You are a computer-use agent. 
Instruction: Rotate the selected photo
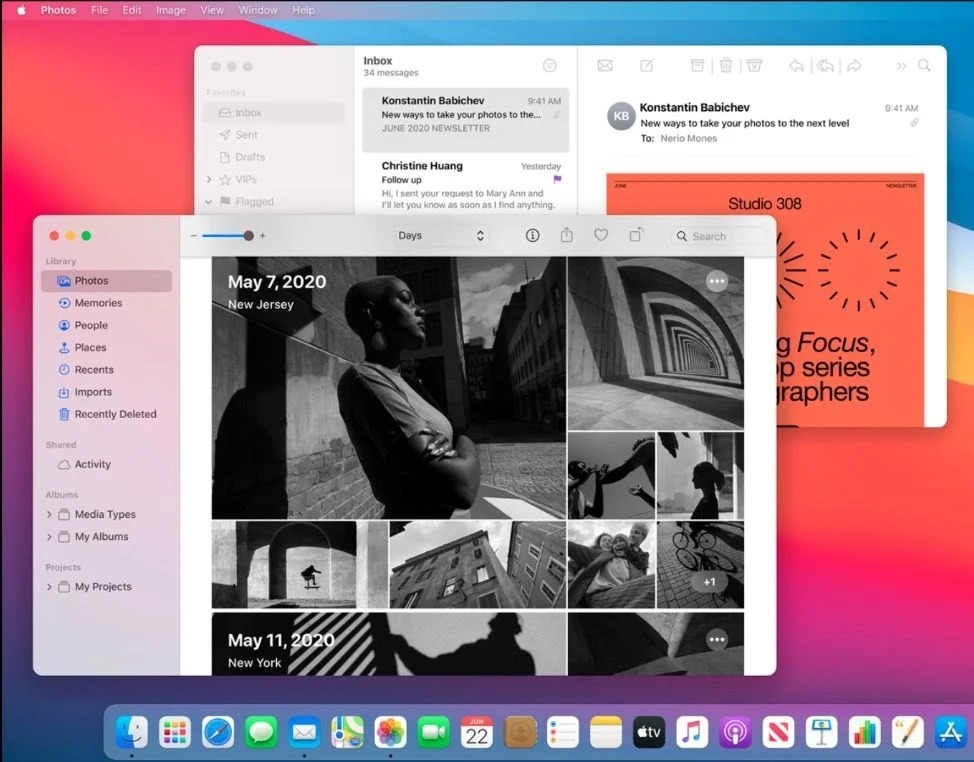coord(636,236)
